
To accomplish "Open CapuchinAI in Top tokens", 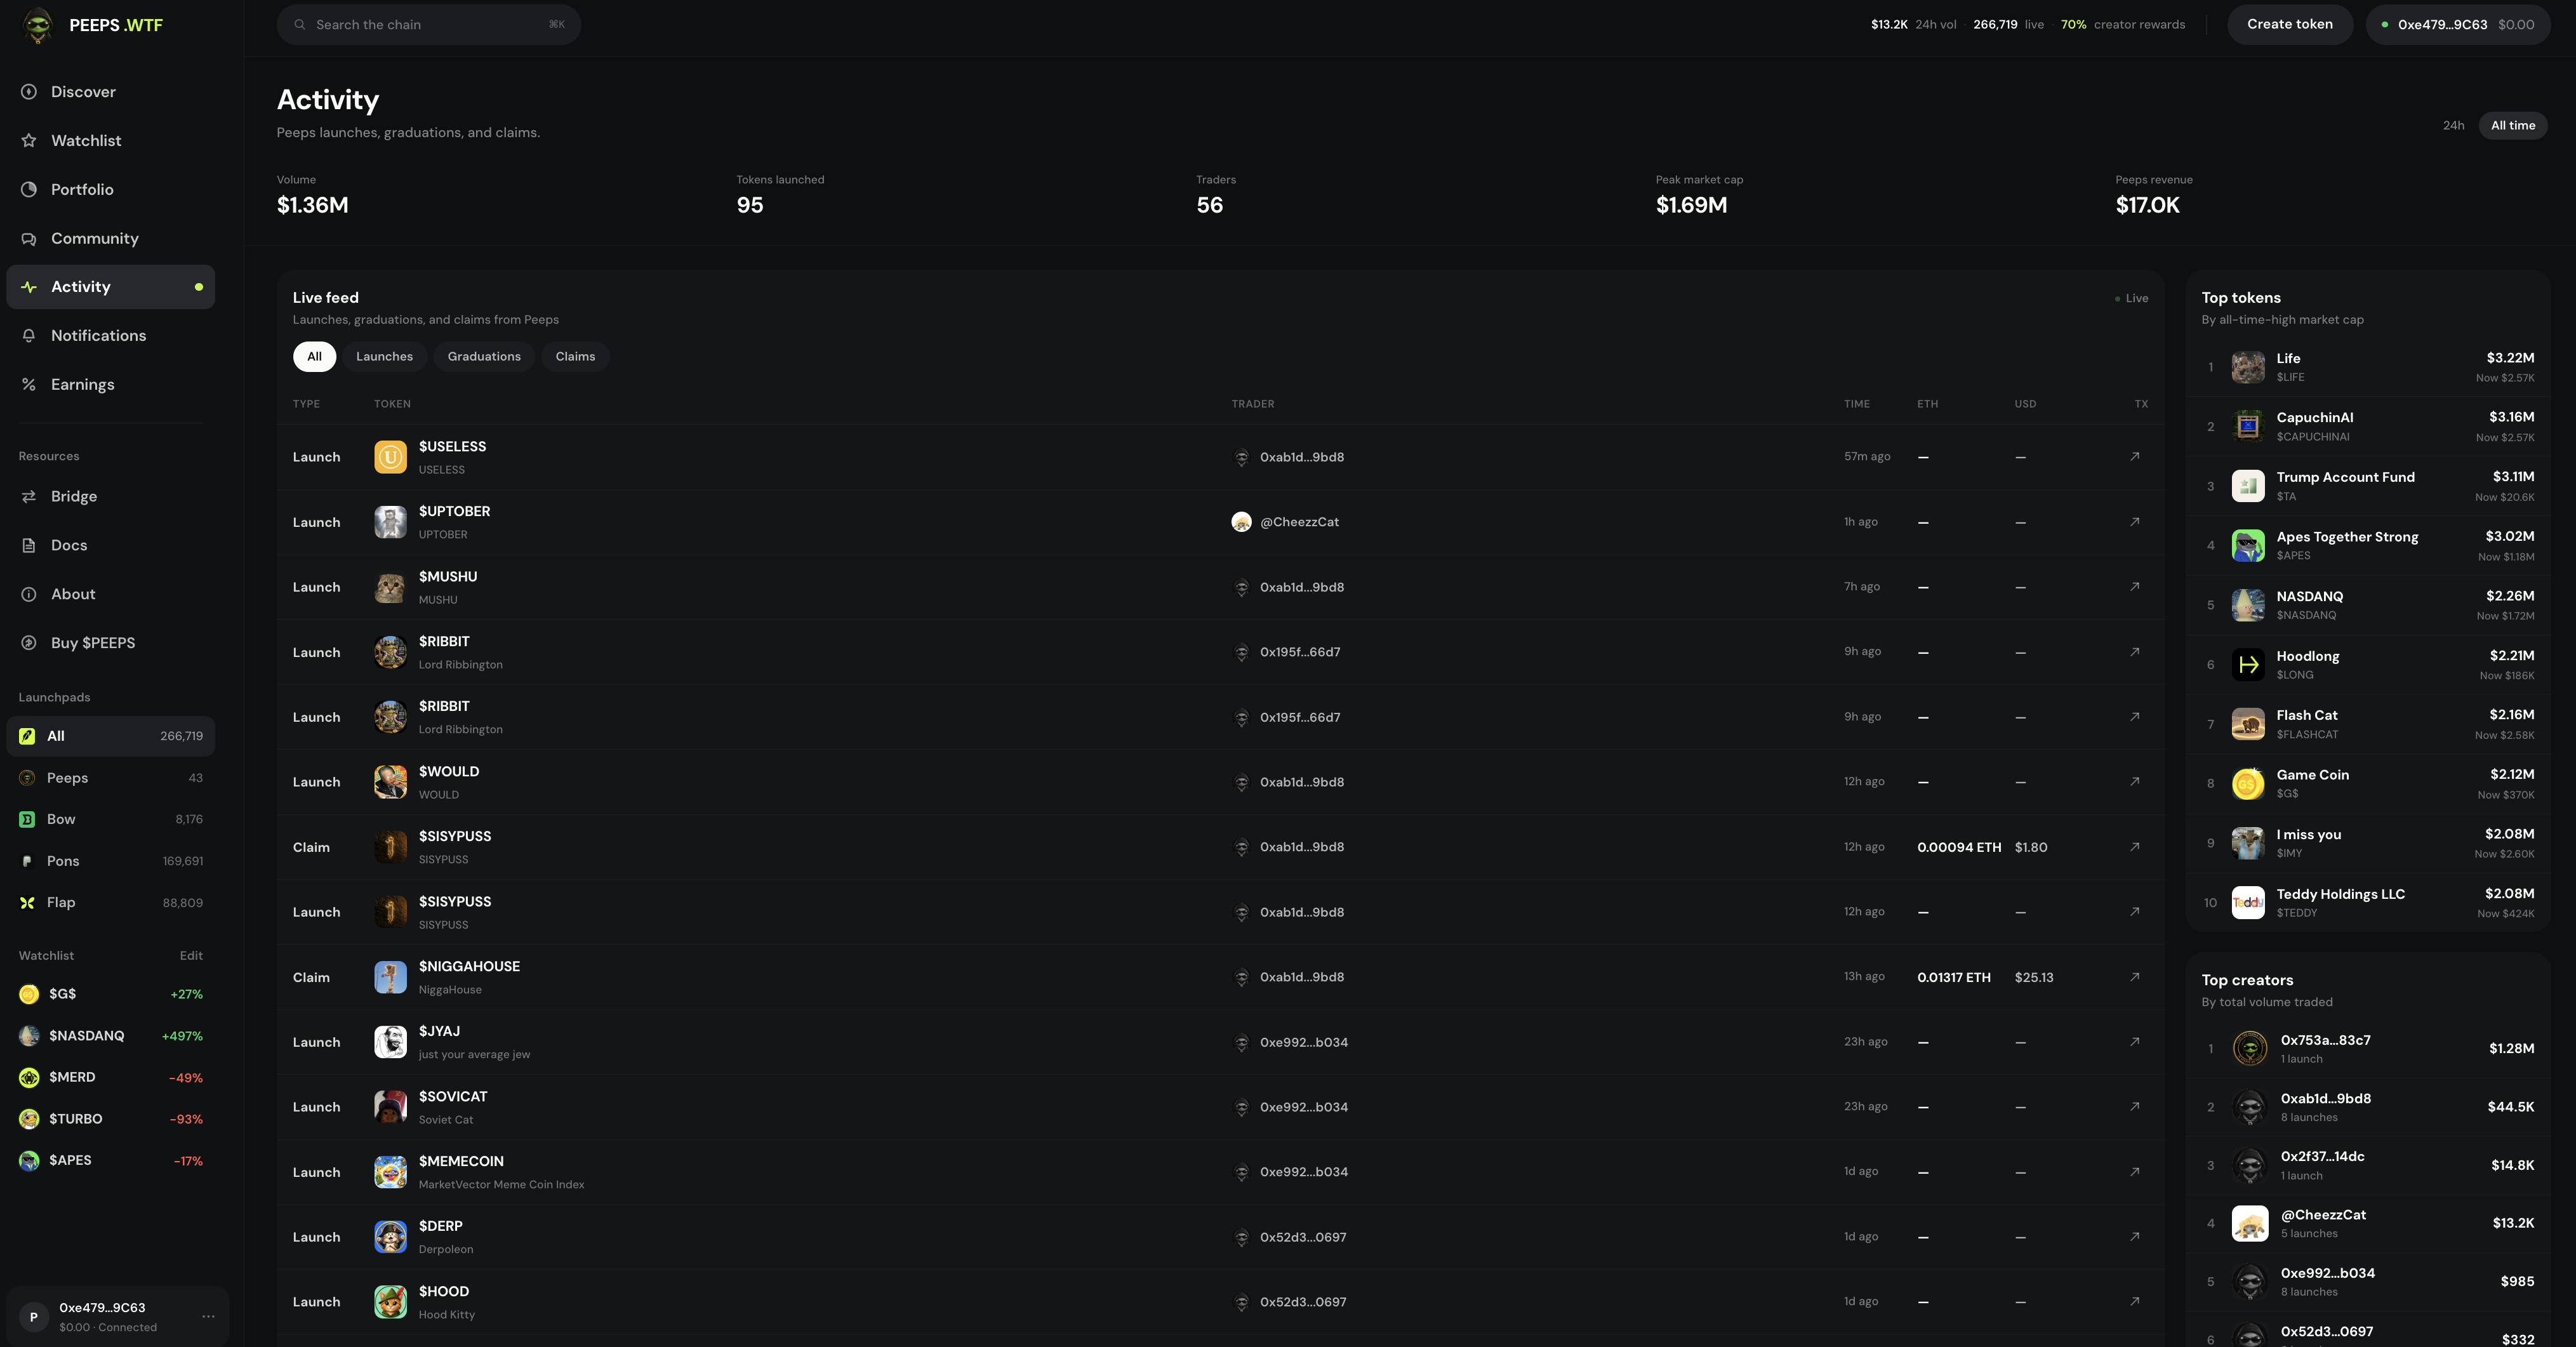I will click(x=2367, y=427).
